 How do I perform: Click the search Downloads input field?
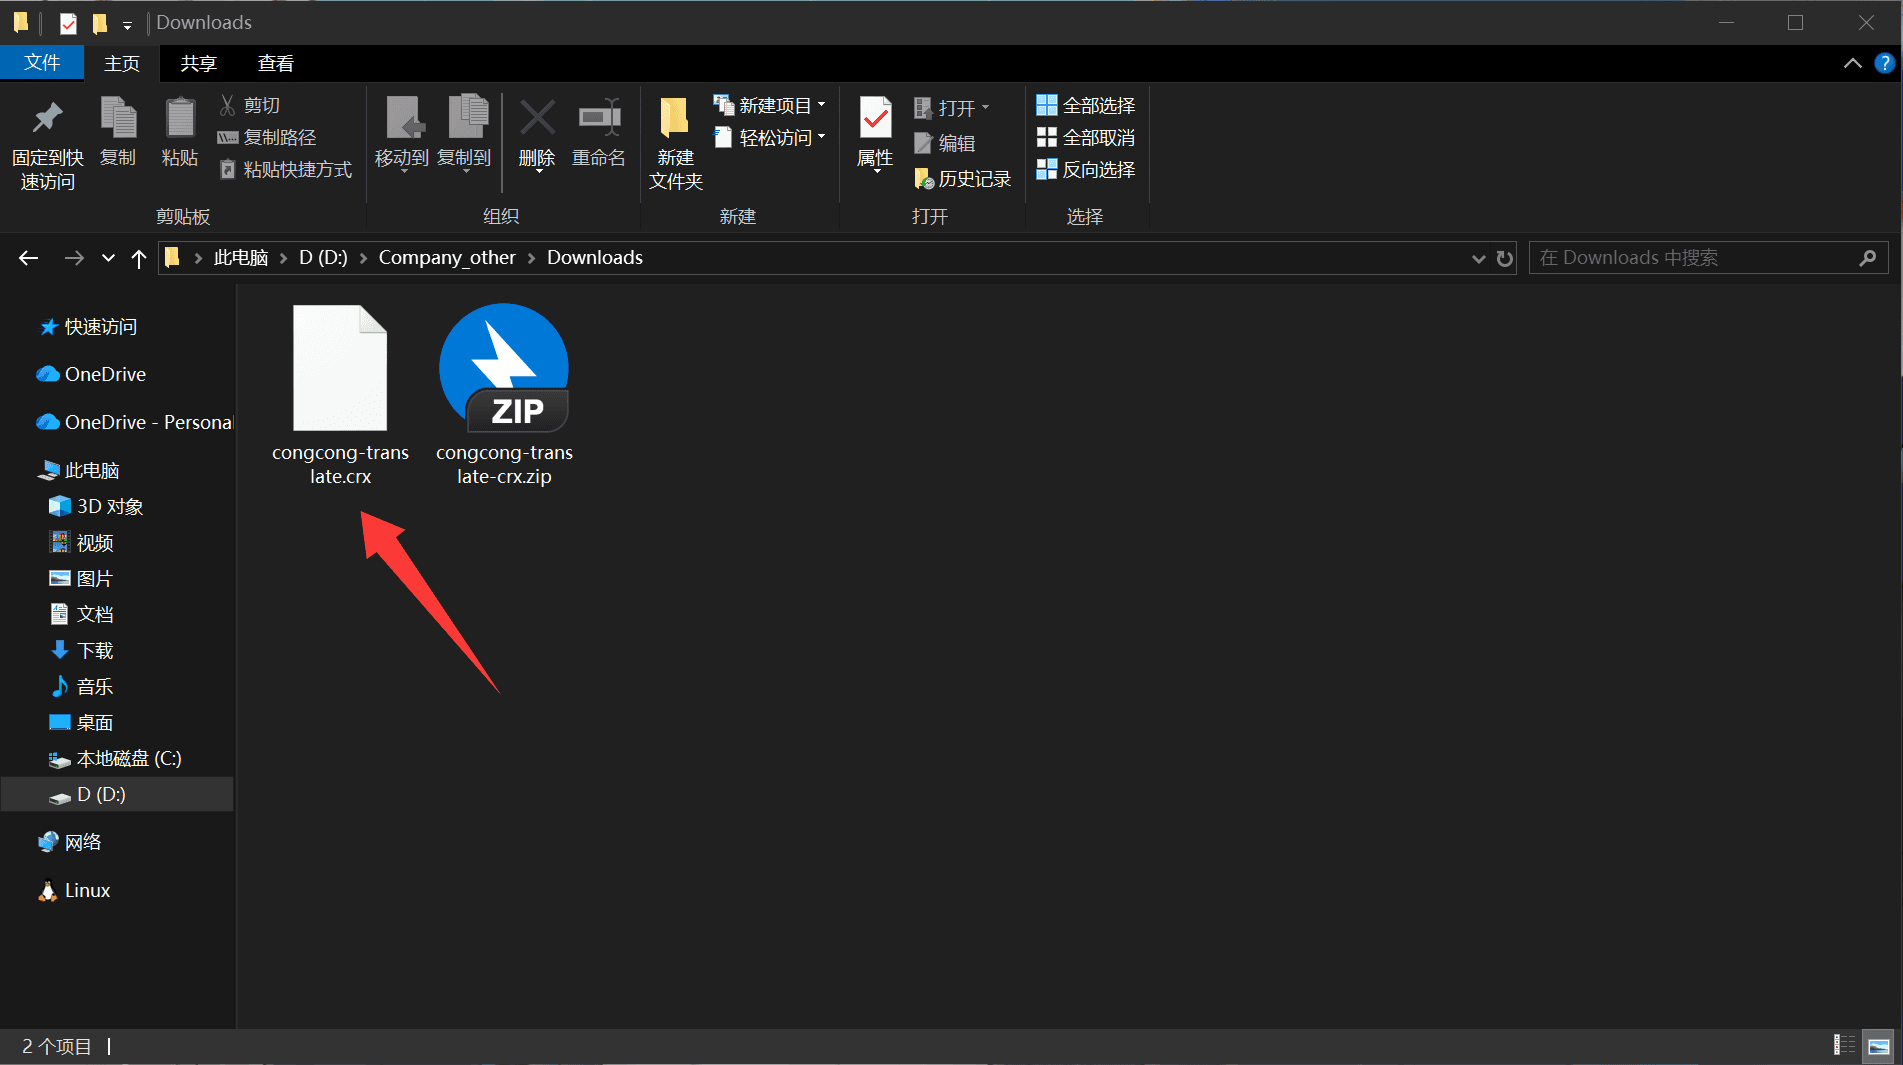tap(1695, 258)
